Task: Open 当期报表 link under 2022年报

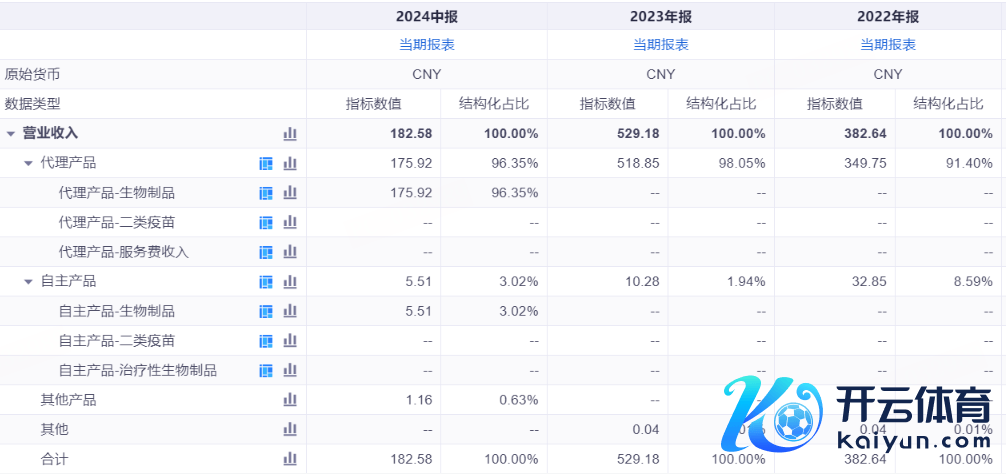Action: pos(888,45)
